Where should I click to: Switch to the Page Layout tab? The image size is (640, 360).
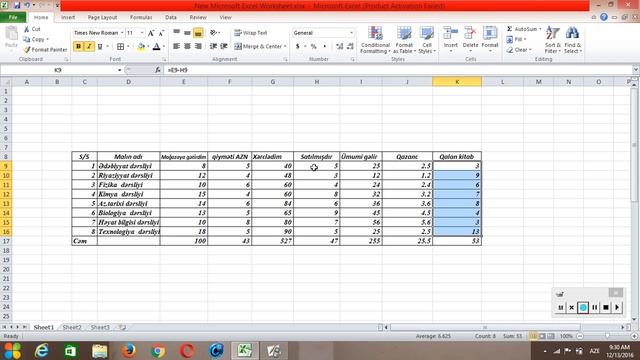click(x=102, y=18)
